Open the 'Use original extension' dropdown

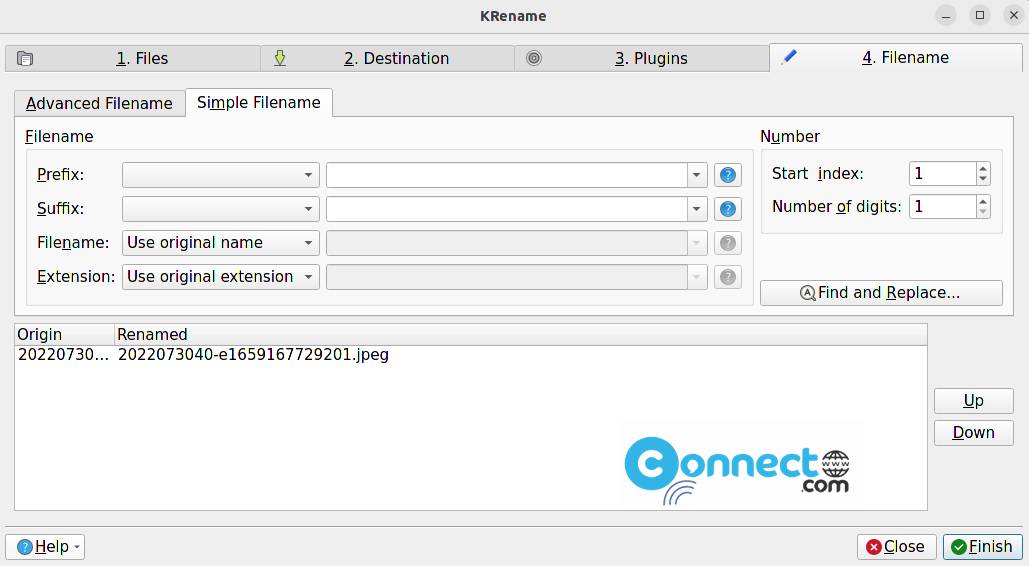click(220, 277)
